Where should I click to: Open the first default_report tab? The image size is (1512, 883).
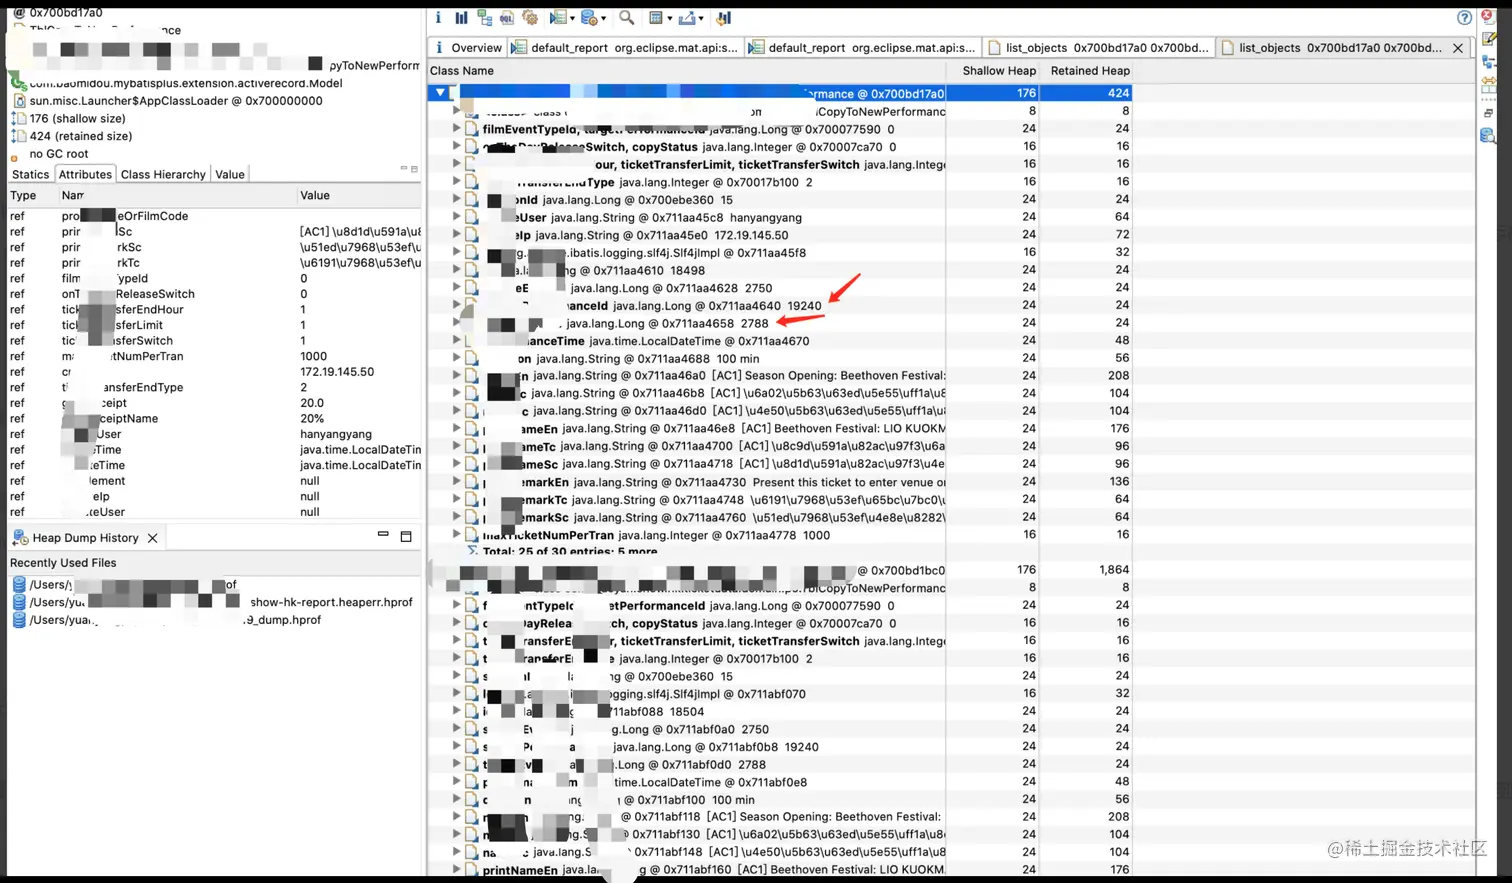[x=626, y=47]
